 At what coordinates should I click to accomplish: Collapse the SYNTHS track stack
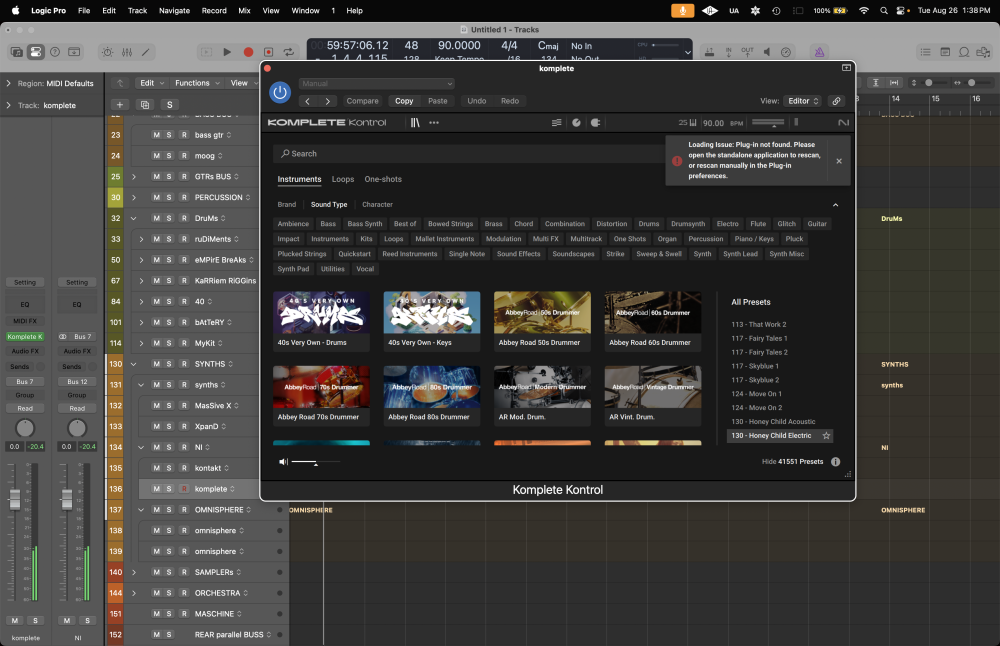134,364
